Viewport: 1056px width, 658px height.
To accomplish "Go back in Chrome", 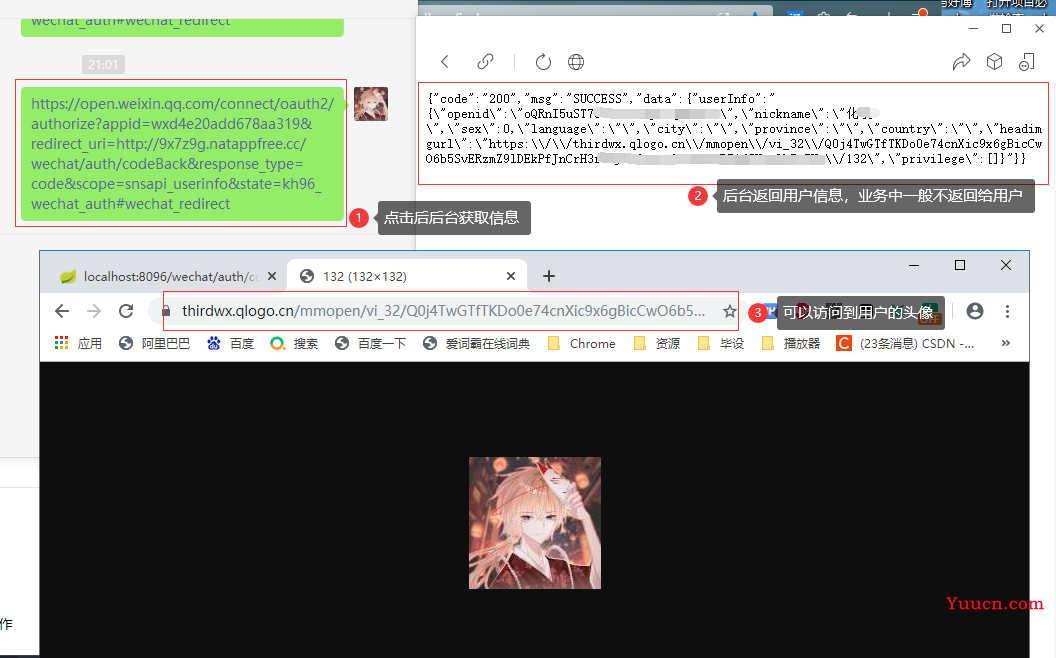I will 62,311.
